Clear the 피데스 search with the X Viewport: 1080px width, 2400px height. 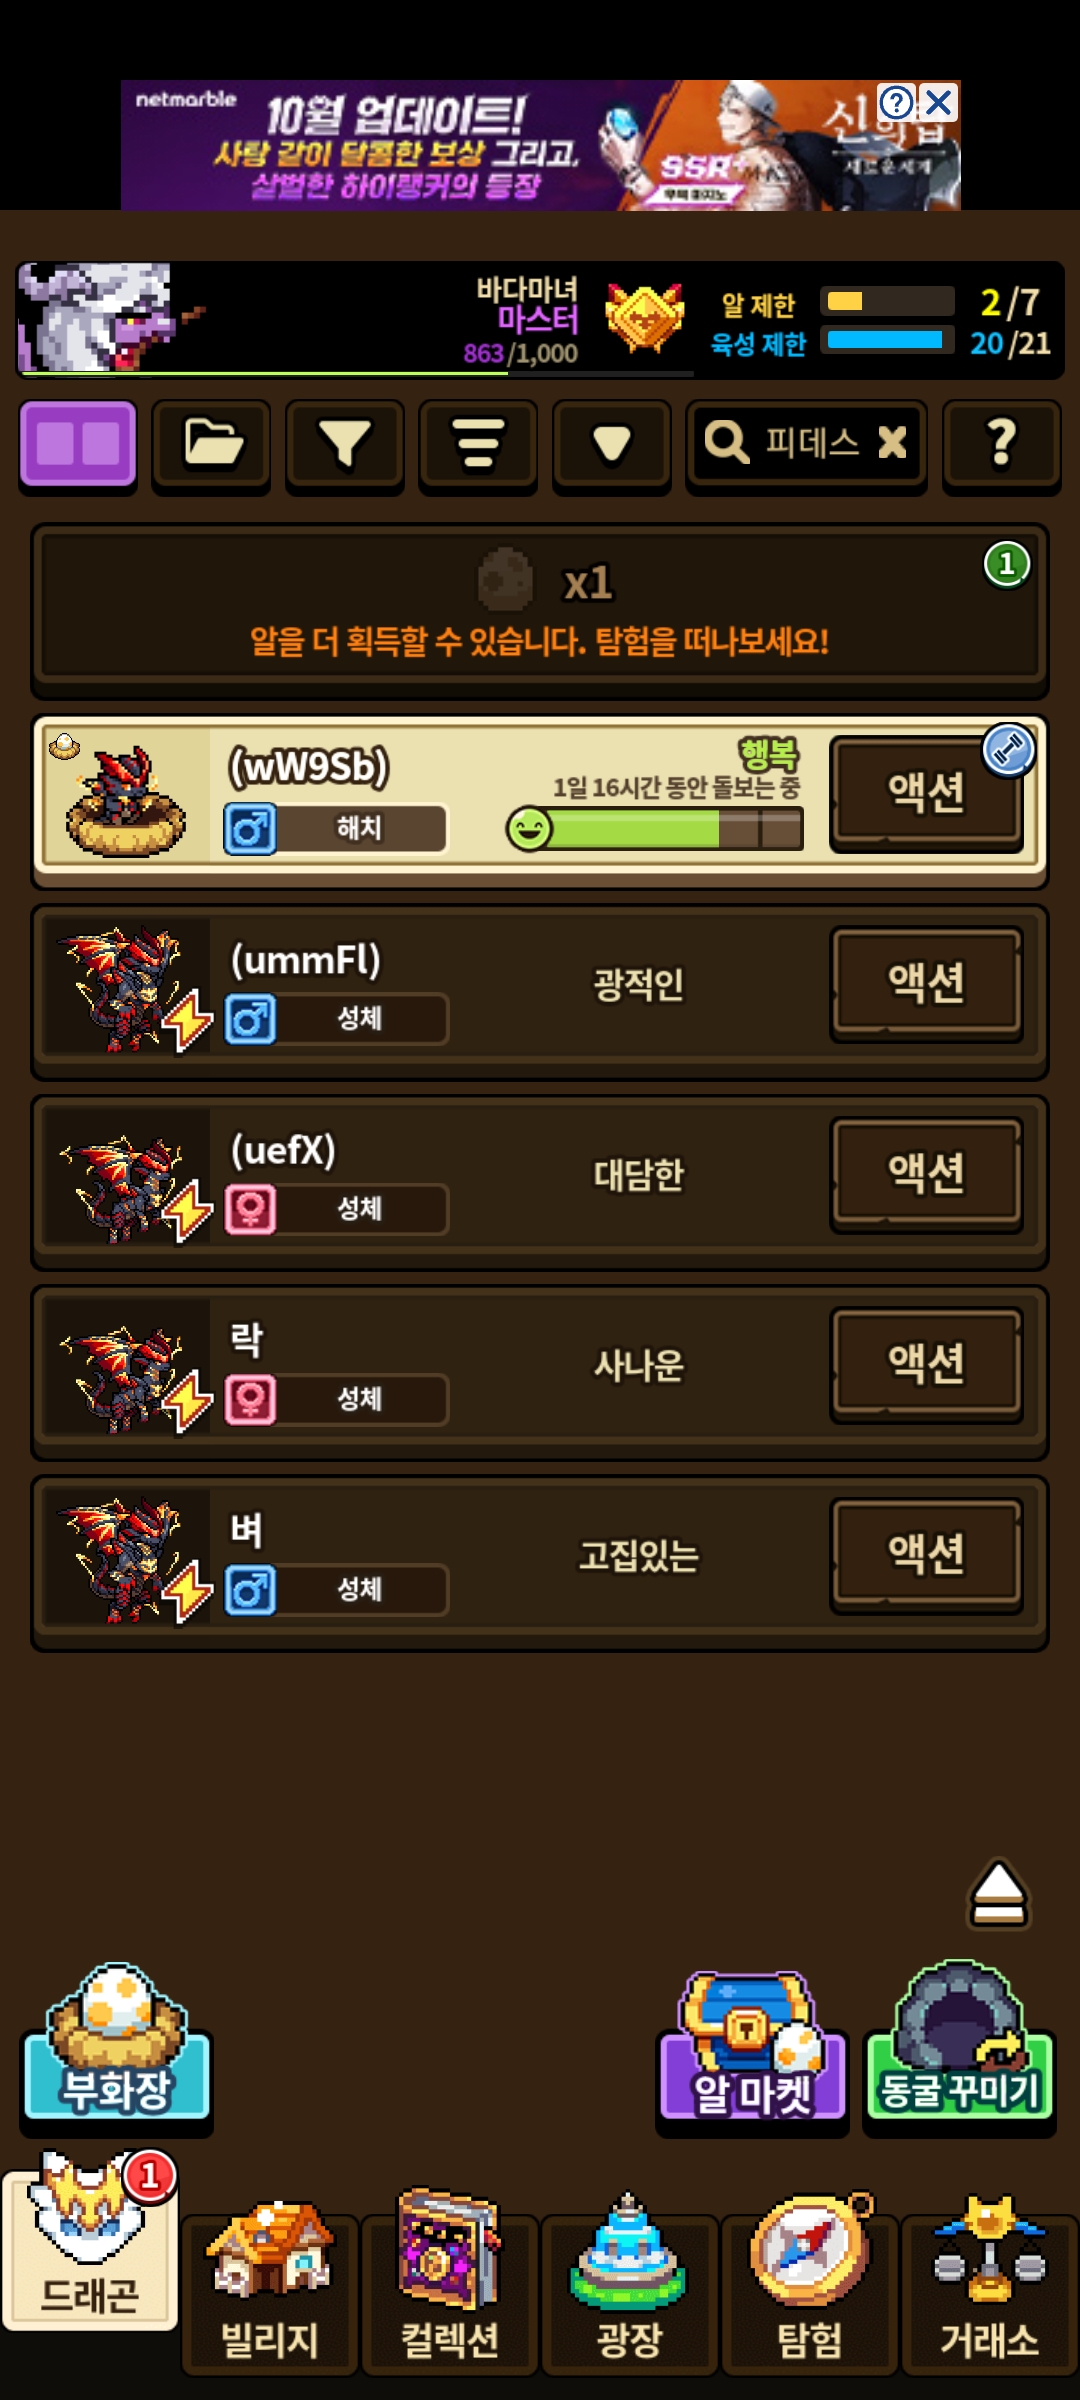[892, 442]
